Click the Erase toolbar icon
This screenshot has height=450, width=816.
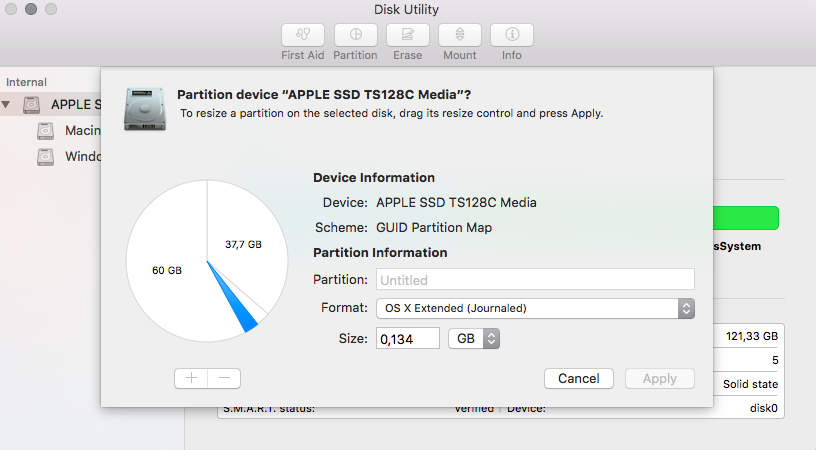[x=407, y=34]
